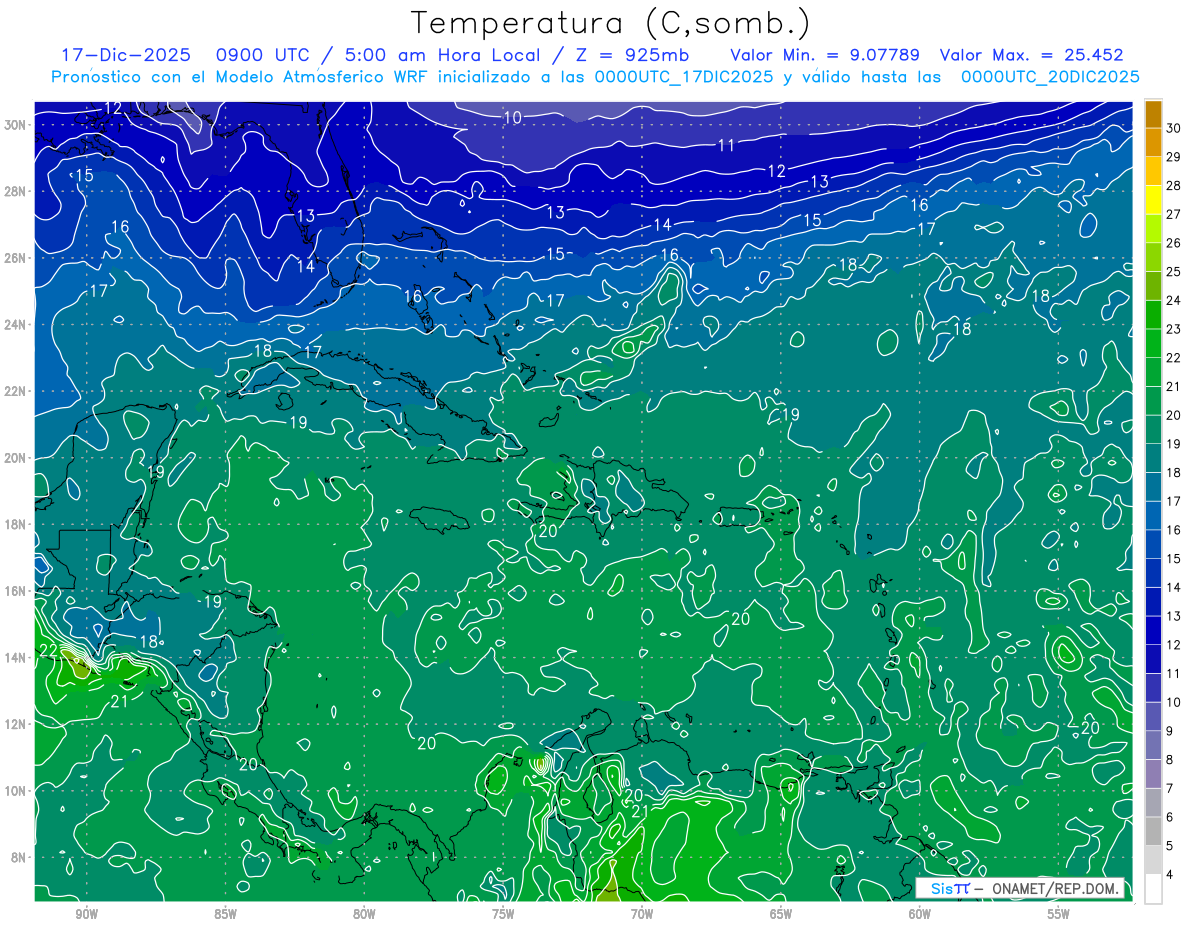The width and height of the screenshot is (1200, 927).
Task: Click purple color bar segment between 8 and 9
Action: point(1153,746)
